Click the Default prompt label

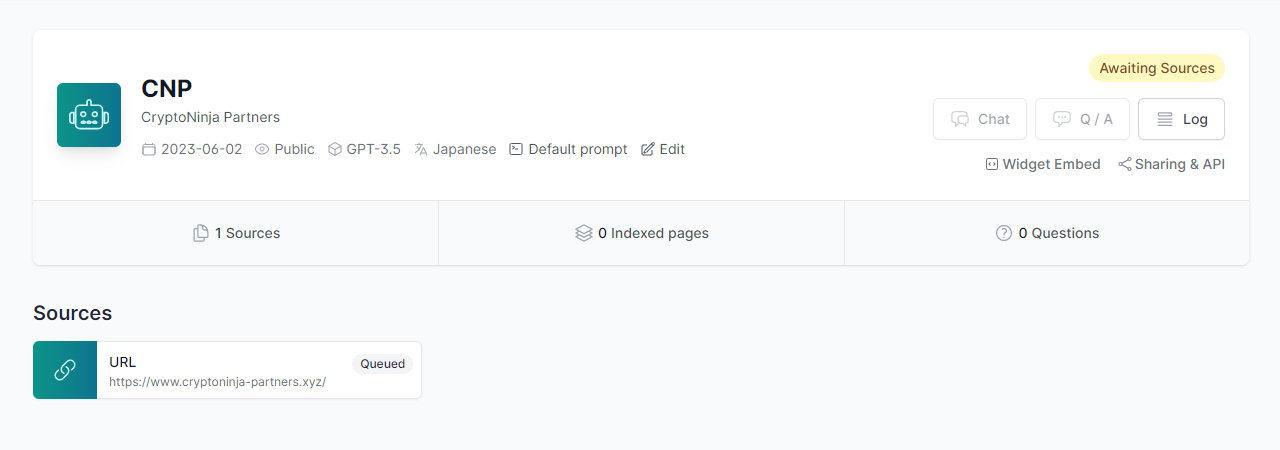coord(578,149)
